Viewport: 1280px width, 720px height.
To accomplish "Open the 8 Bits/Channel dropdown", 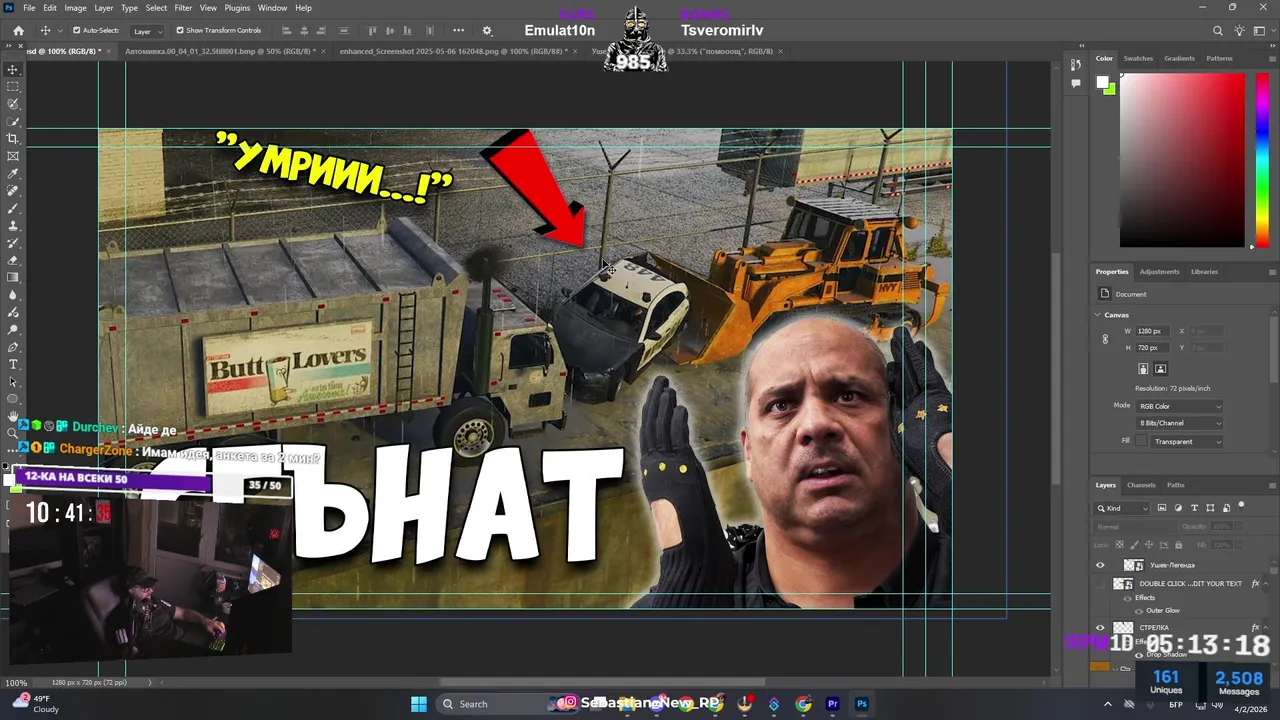I will coord(1180,423).
